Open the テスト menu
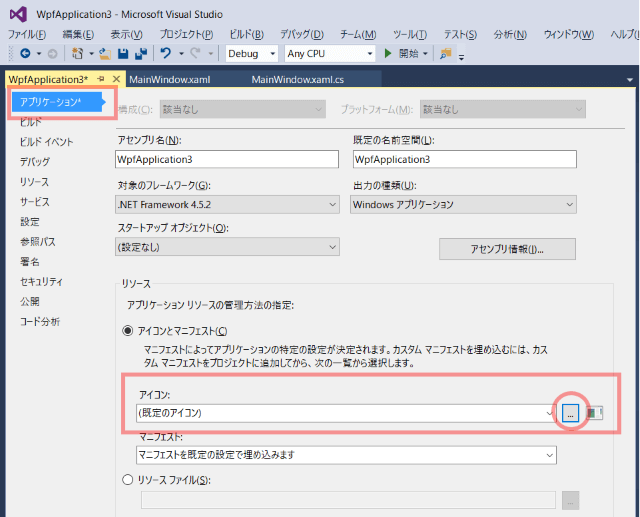This screenshot has width=640, height=517. point(460,34)
